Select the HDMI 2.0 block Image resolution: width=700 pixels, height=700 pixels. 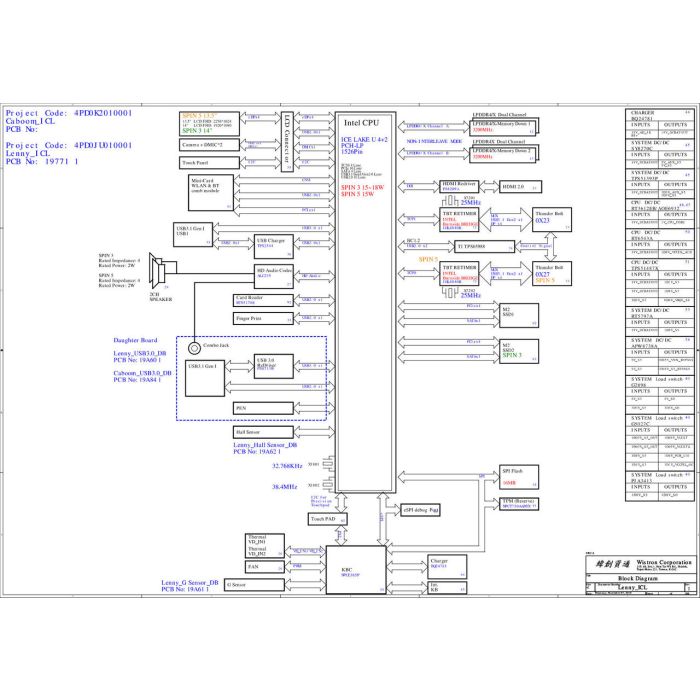(x=521, y=187)
